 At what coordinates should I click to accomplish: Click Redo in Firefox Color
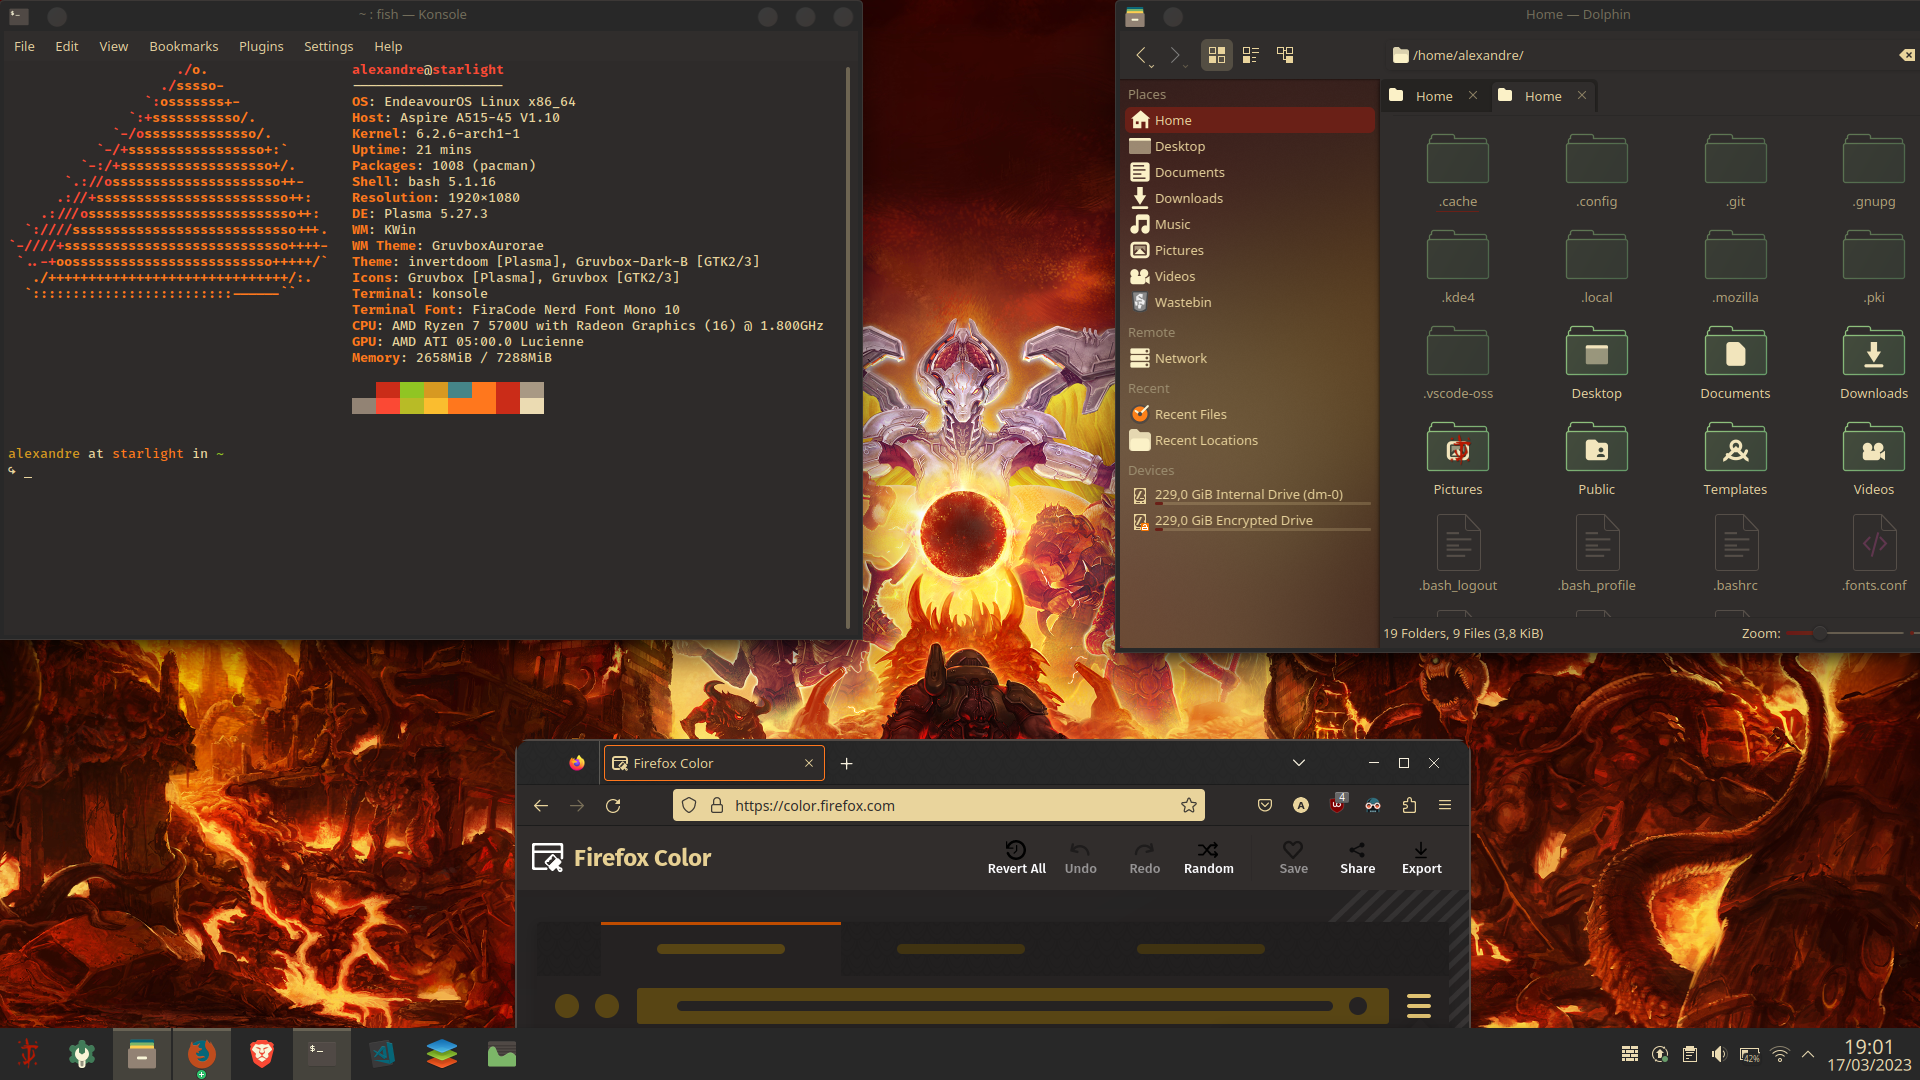pos(1144,858)
